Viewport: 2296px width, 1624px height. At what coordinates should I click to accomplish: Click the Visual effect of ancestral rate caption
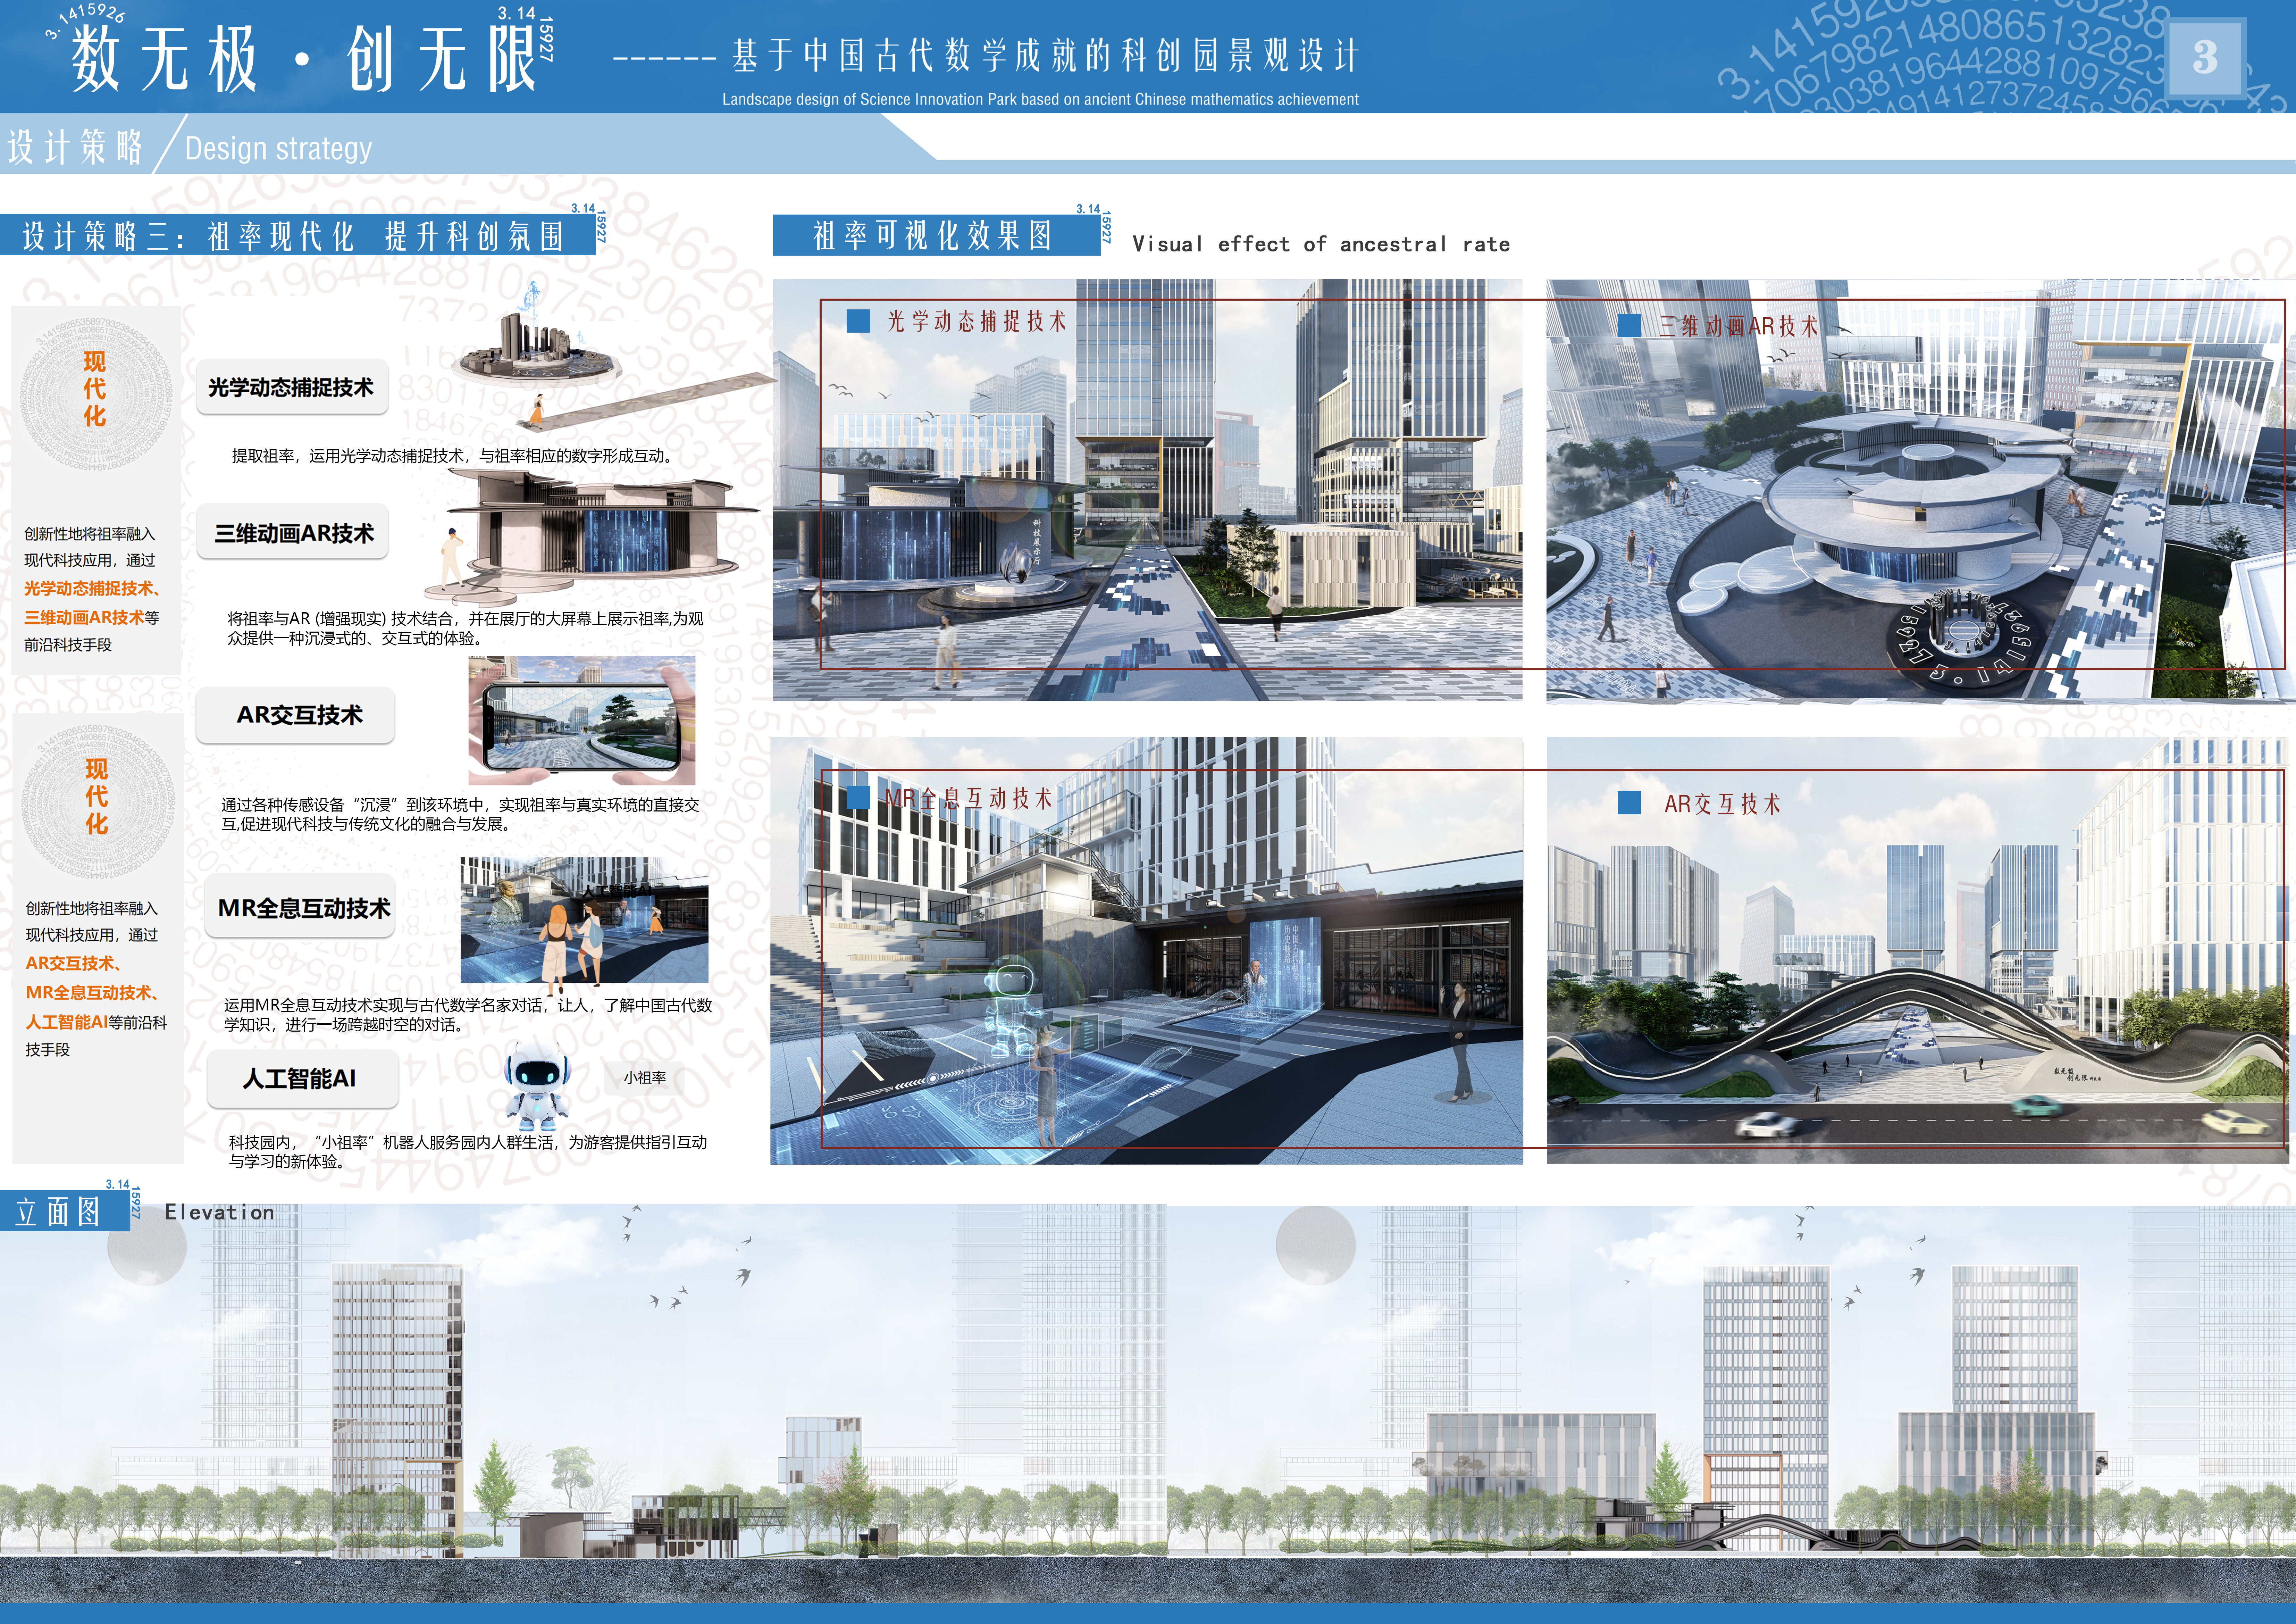1321,244
